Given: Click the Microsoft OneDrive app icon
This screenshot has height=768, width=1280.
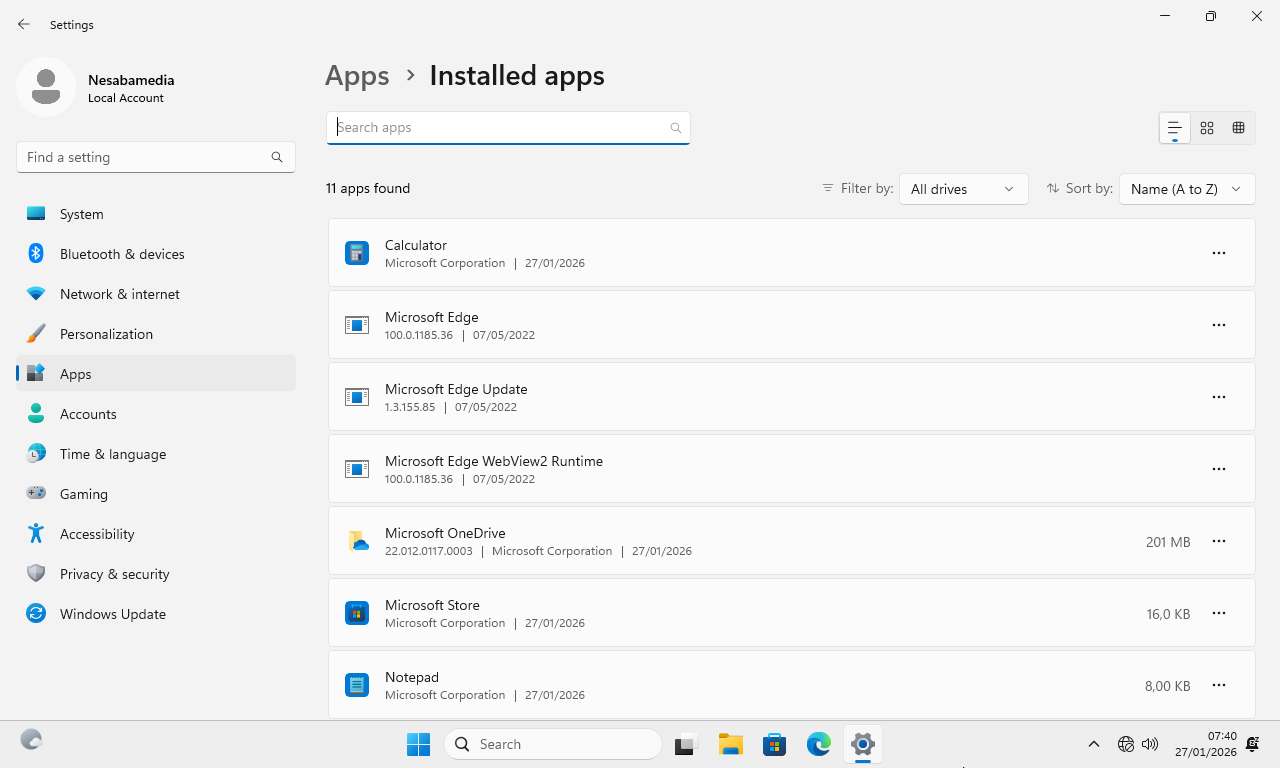Looking at the screenshot, I should coord(357,541).
